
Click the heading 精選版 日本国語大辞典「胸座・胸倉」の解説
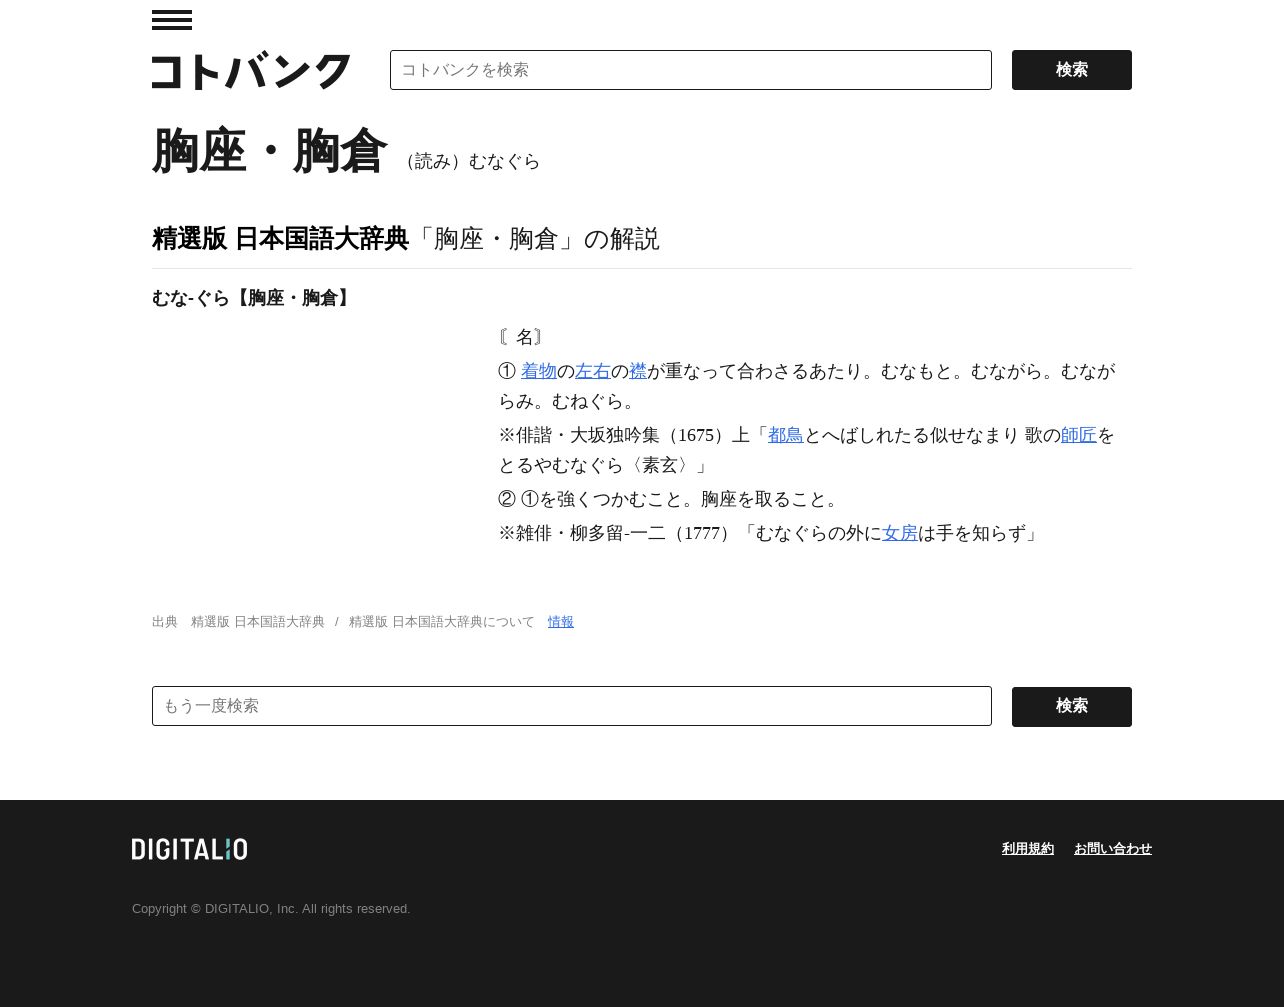pos(406,239)
